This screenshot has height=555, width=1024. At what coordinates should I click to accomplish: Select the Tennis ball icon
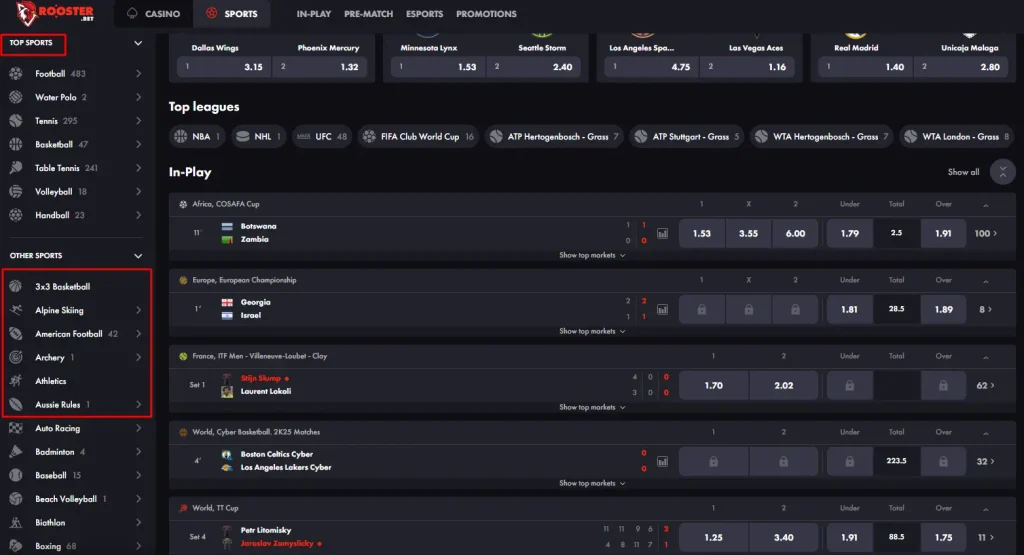tap(16, 121)
